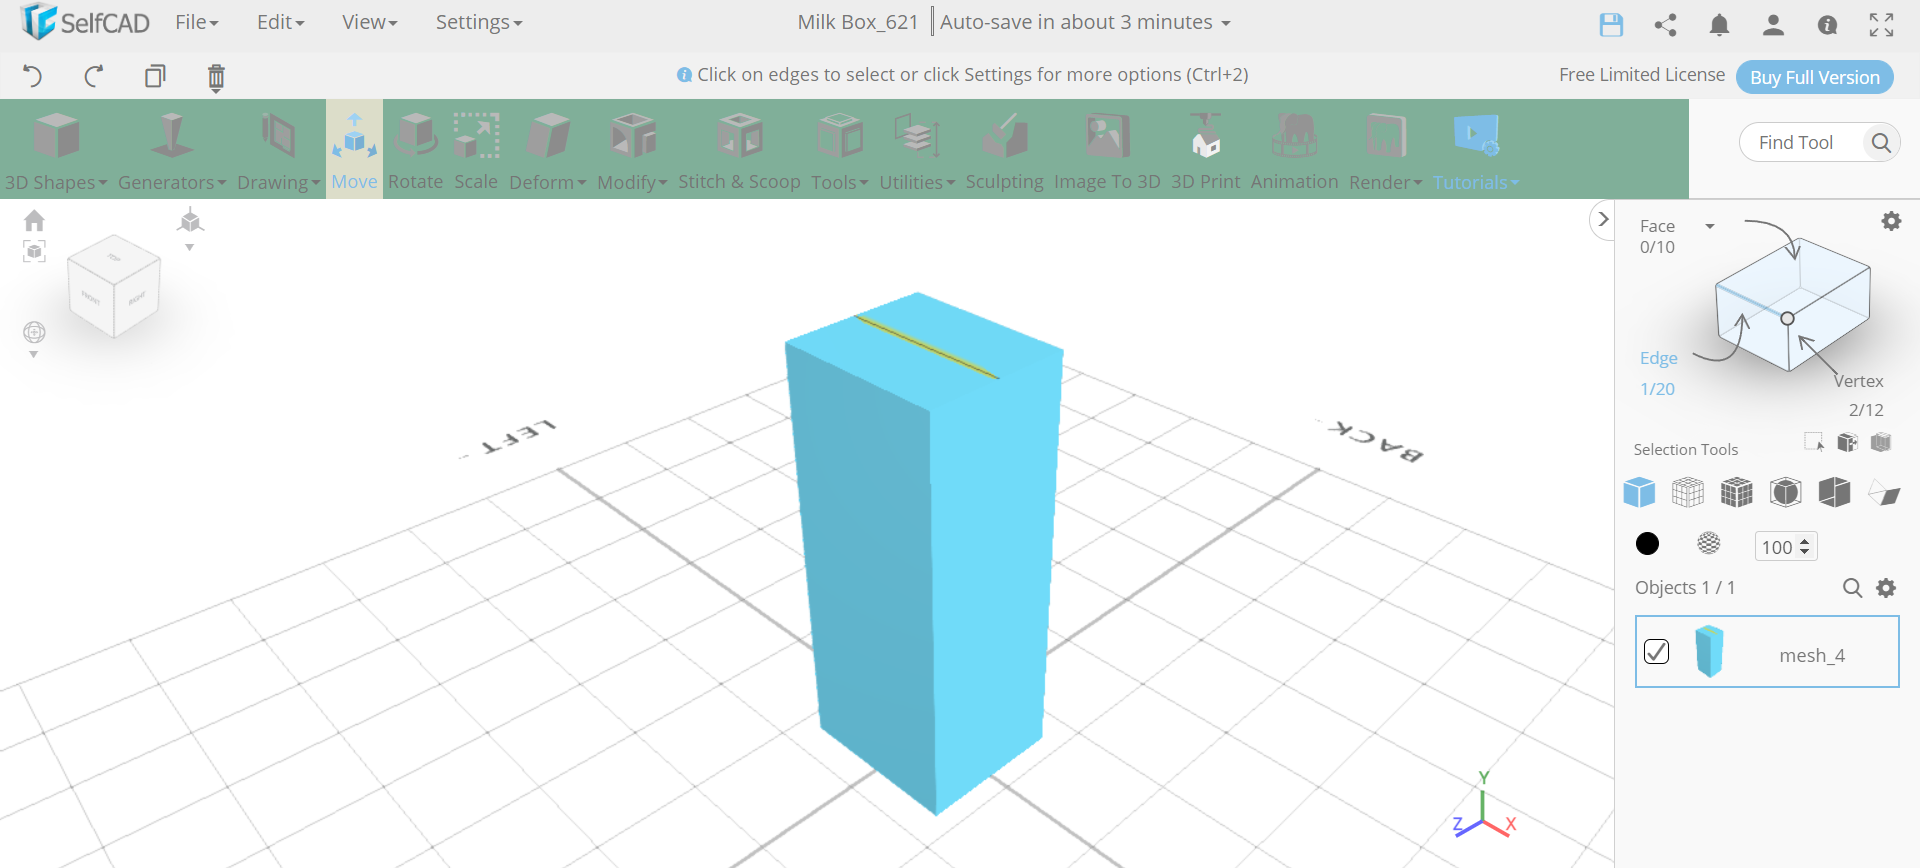Enable the solid with wireframe display mode
This screenshot has width=1920, height=868.
(1737, 492)
